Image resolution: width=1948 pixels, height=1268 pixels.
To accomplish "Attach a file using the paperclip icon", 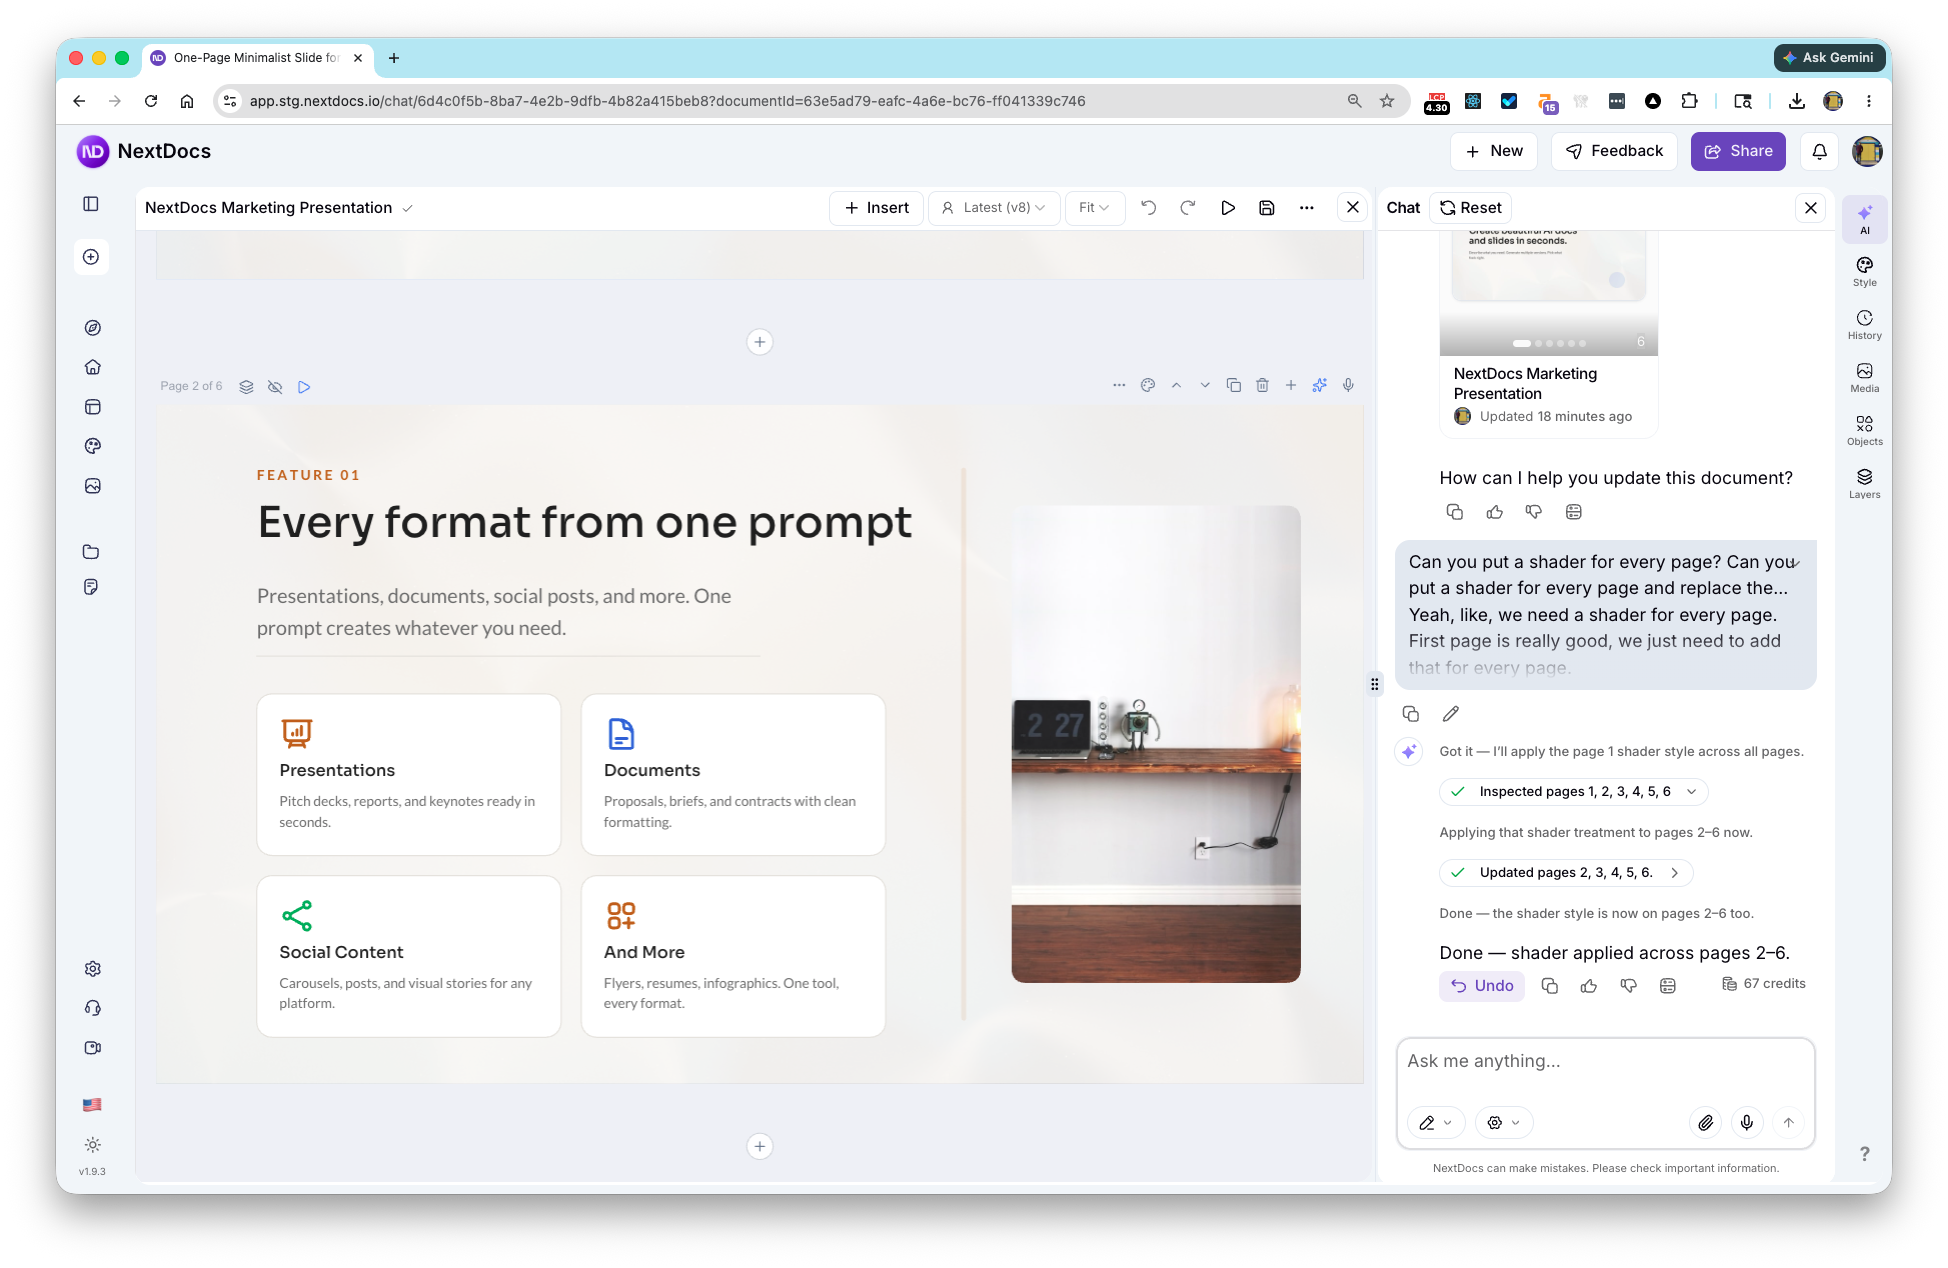I will [1706, 1123].
